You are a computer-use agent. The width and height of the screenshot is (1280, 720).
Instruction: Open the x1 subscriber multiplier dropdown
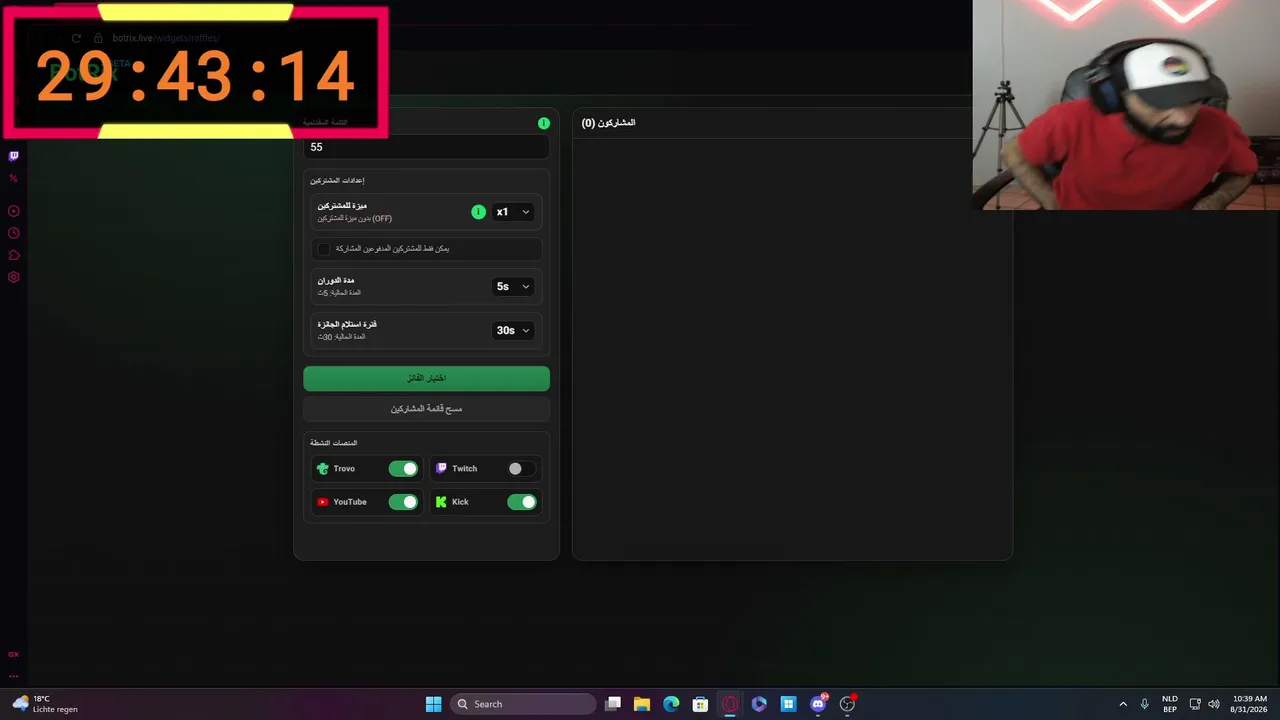pyautogui.click(x=512, y=212)
